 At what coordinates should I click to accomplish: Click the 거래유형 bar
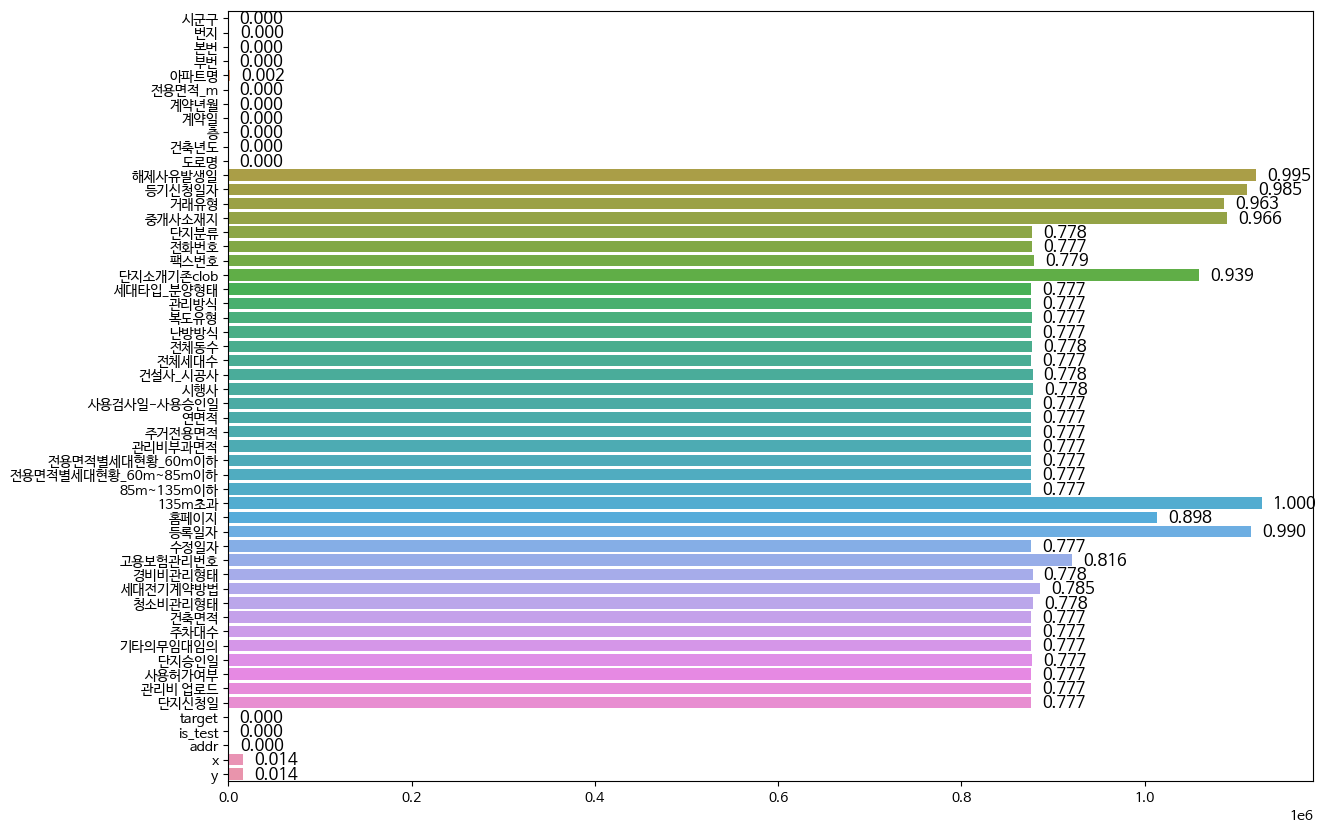[x=726, y=203]
